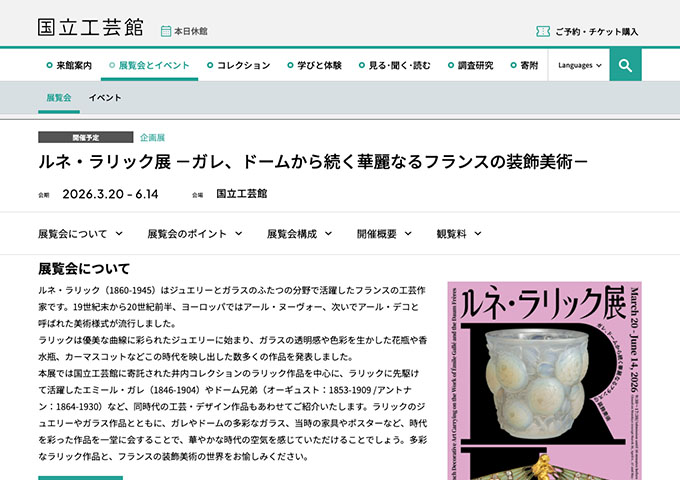Click the 企画展 category link
Image resolution: width=680 pixels, height=480 pixels.
tap(152, 137)
